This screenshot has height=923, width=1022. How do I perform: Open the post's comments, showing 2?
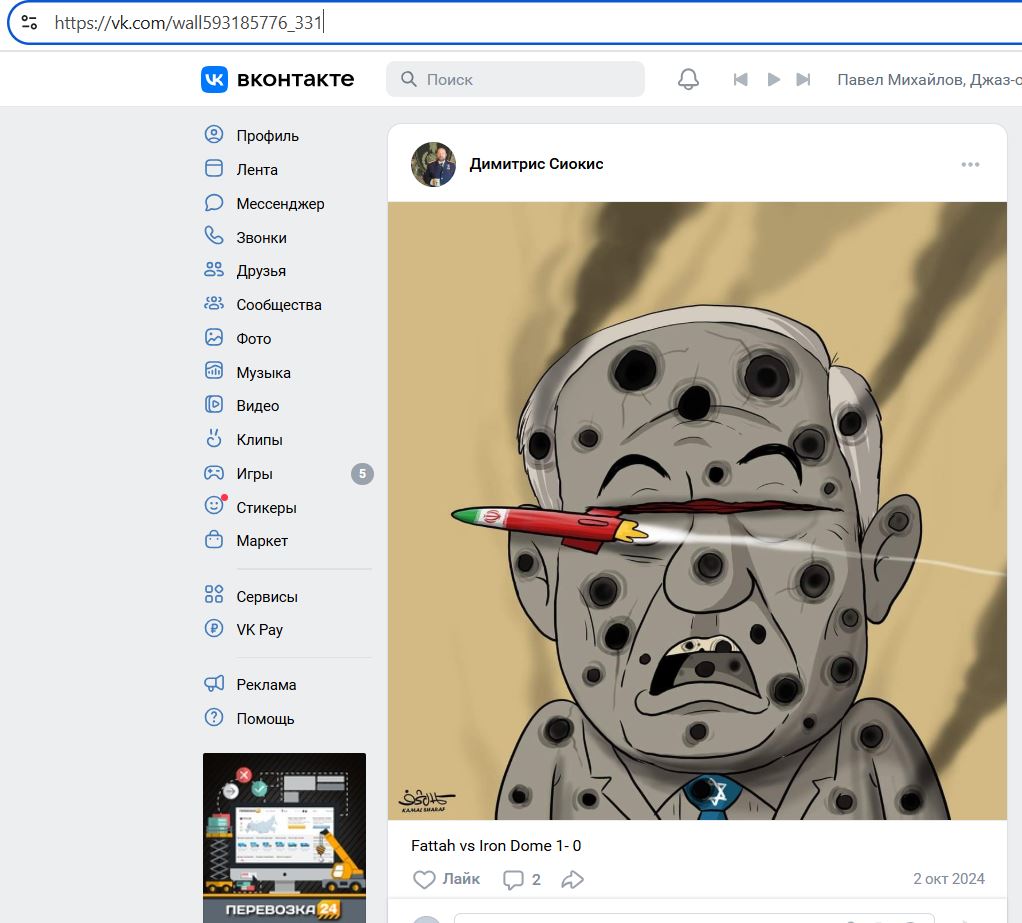pos(522,879)
